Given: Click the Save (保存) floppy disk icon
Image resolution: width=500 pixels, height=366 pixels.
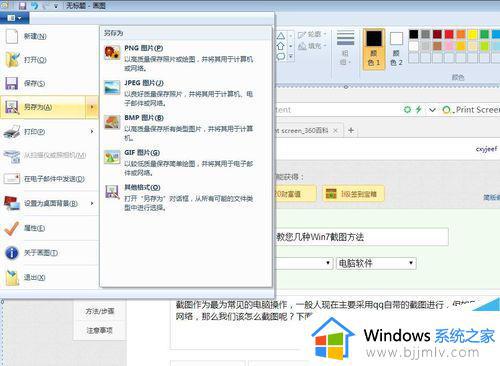Looking at the screenshot, I should coord(12,83).
